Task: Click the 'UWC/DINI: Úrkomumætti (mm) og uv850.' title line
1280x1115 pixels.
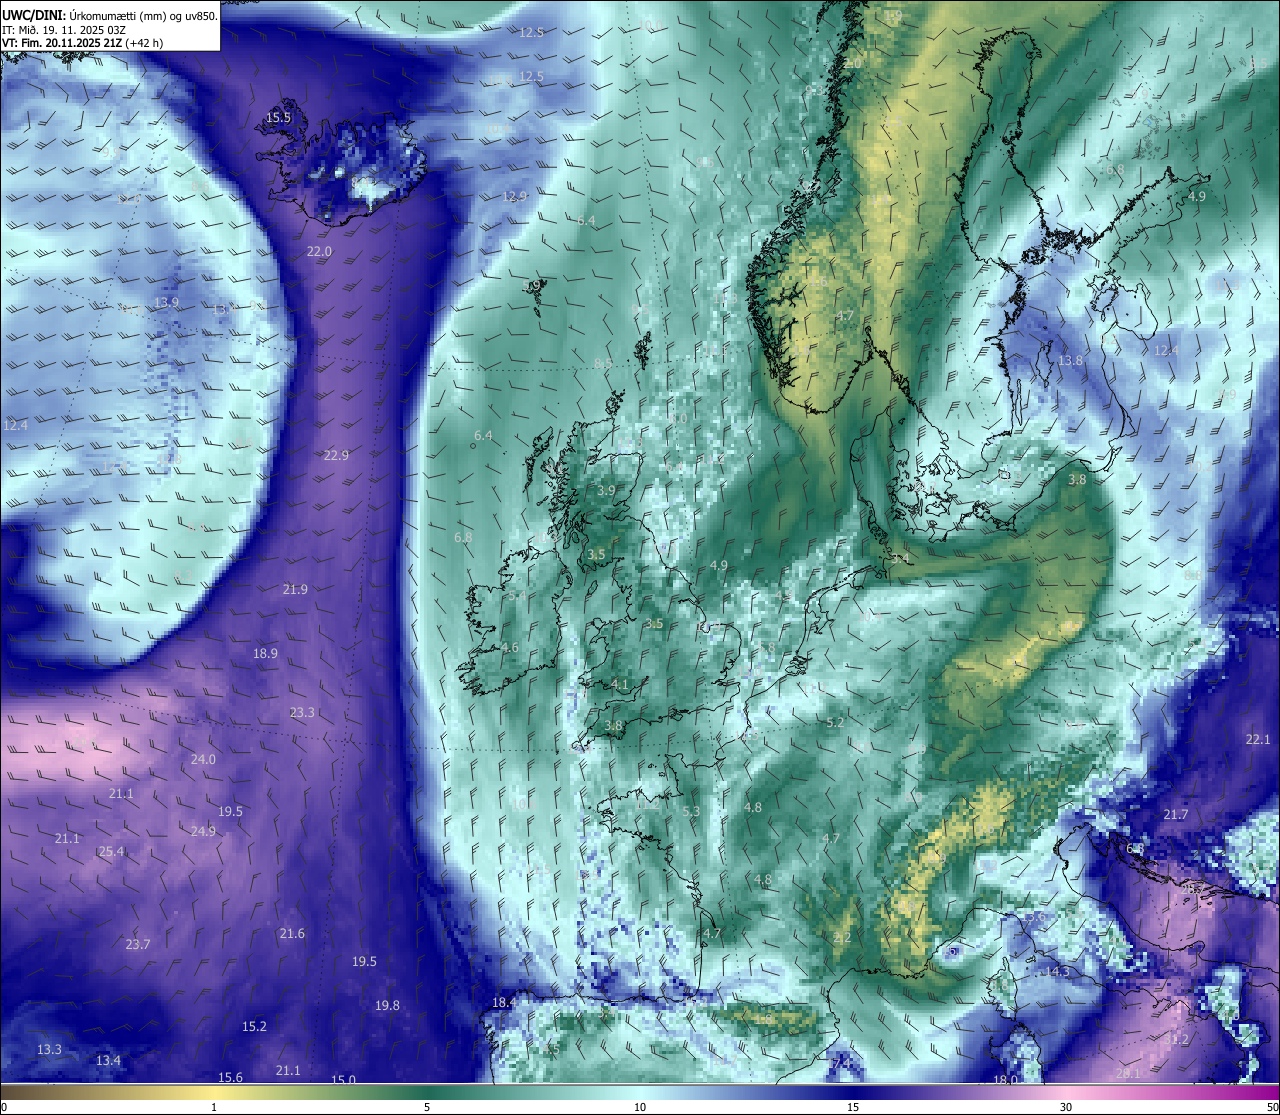Action: [110, 16]
